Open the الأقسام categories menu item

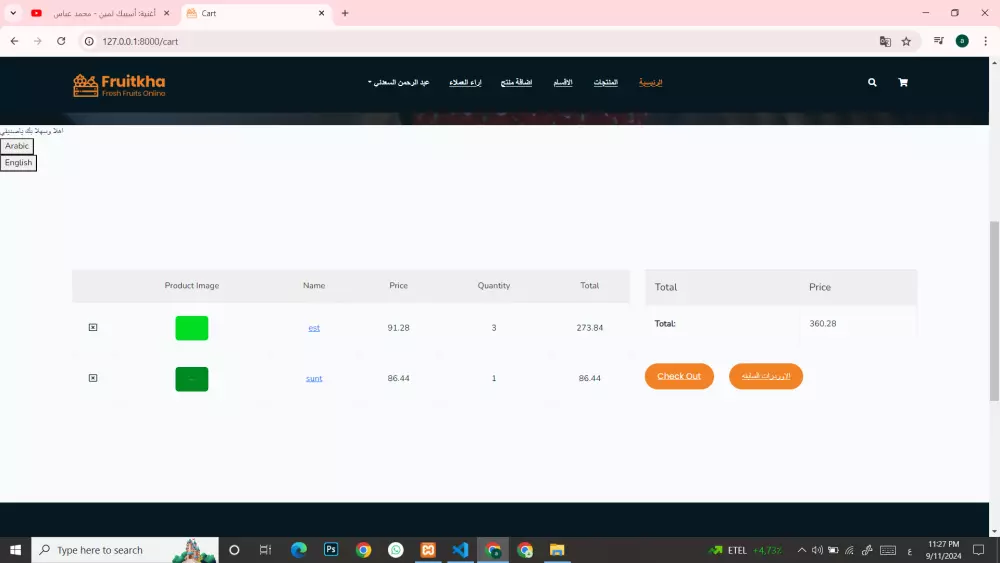(x=562, y=82)
